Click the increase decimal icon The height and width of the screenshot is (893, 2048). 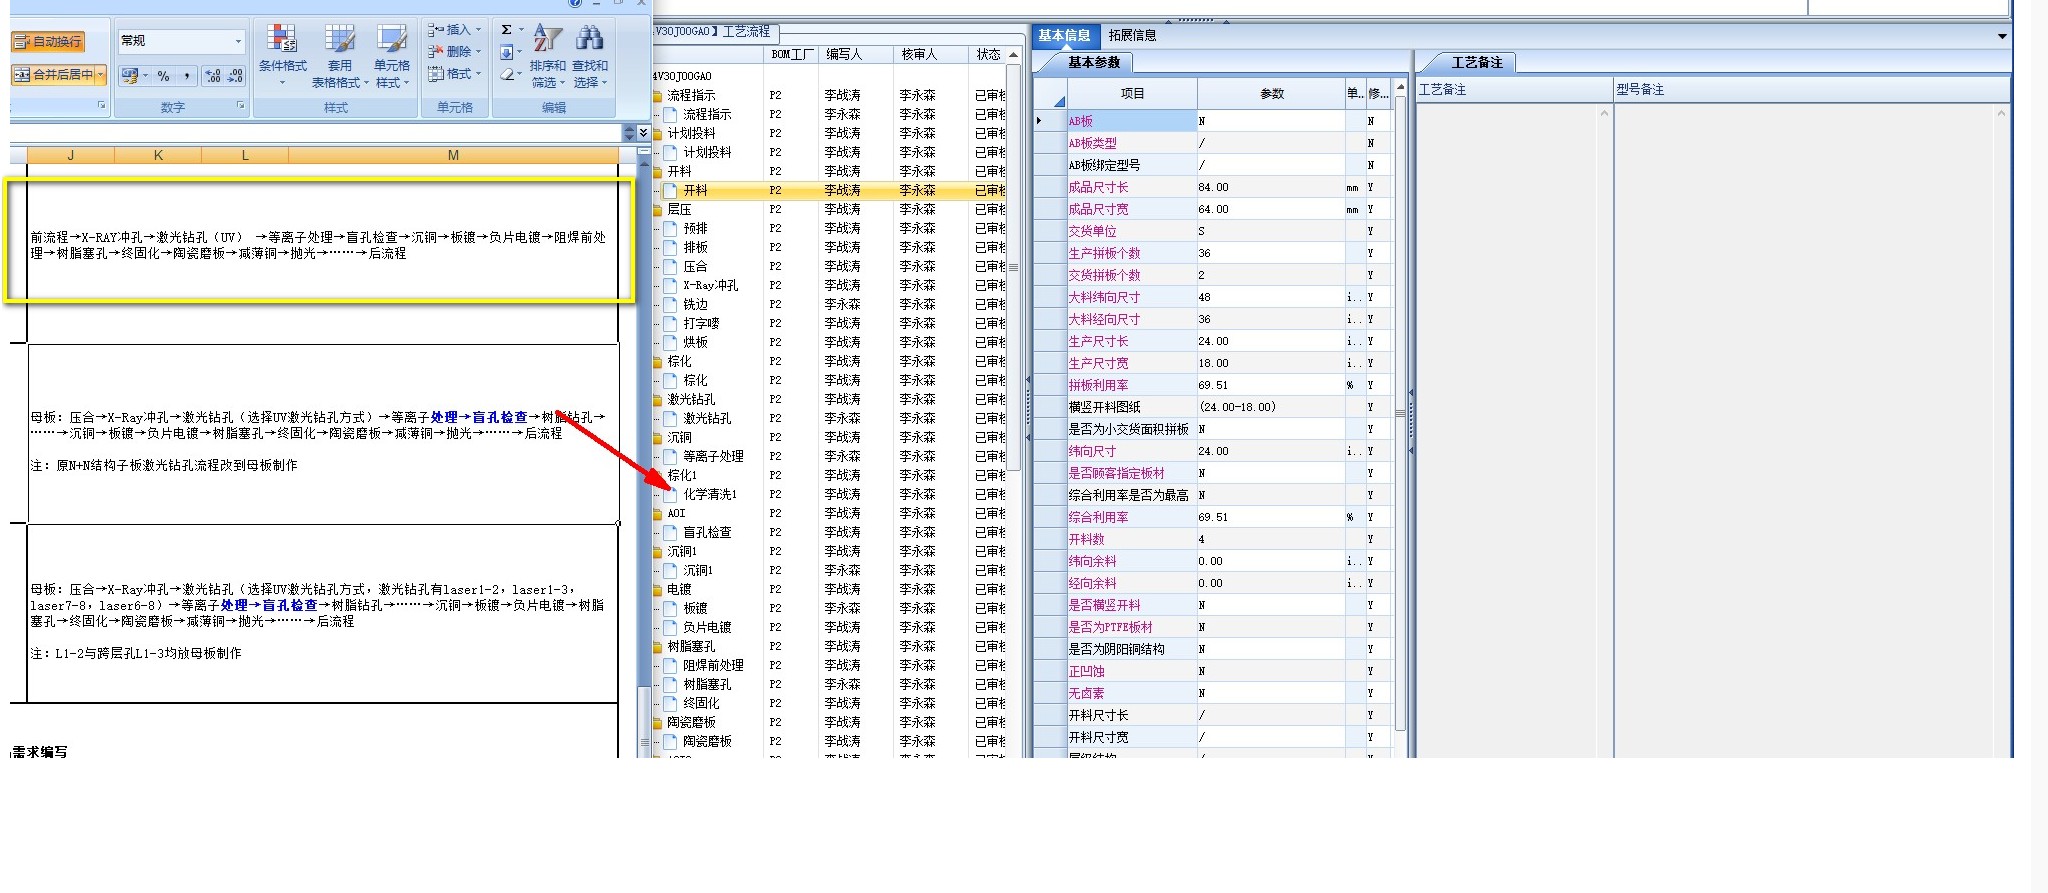pyautogui.click(x=212, y=75)
